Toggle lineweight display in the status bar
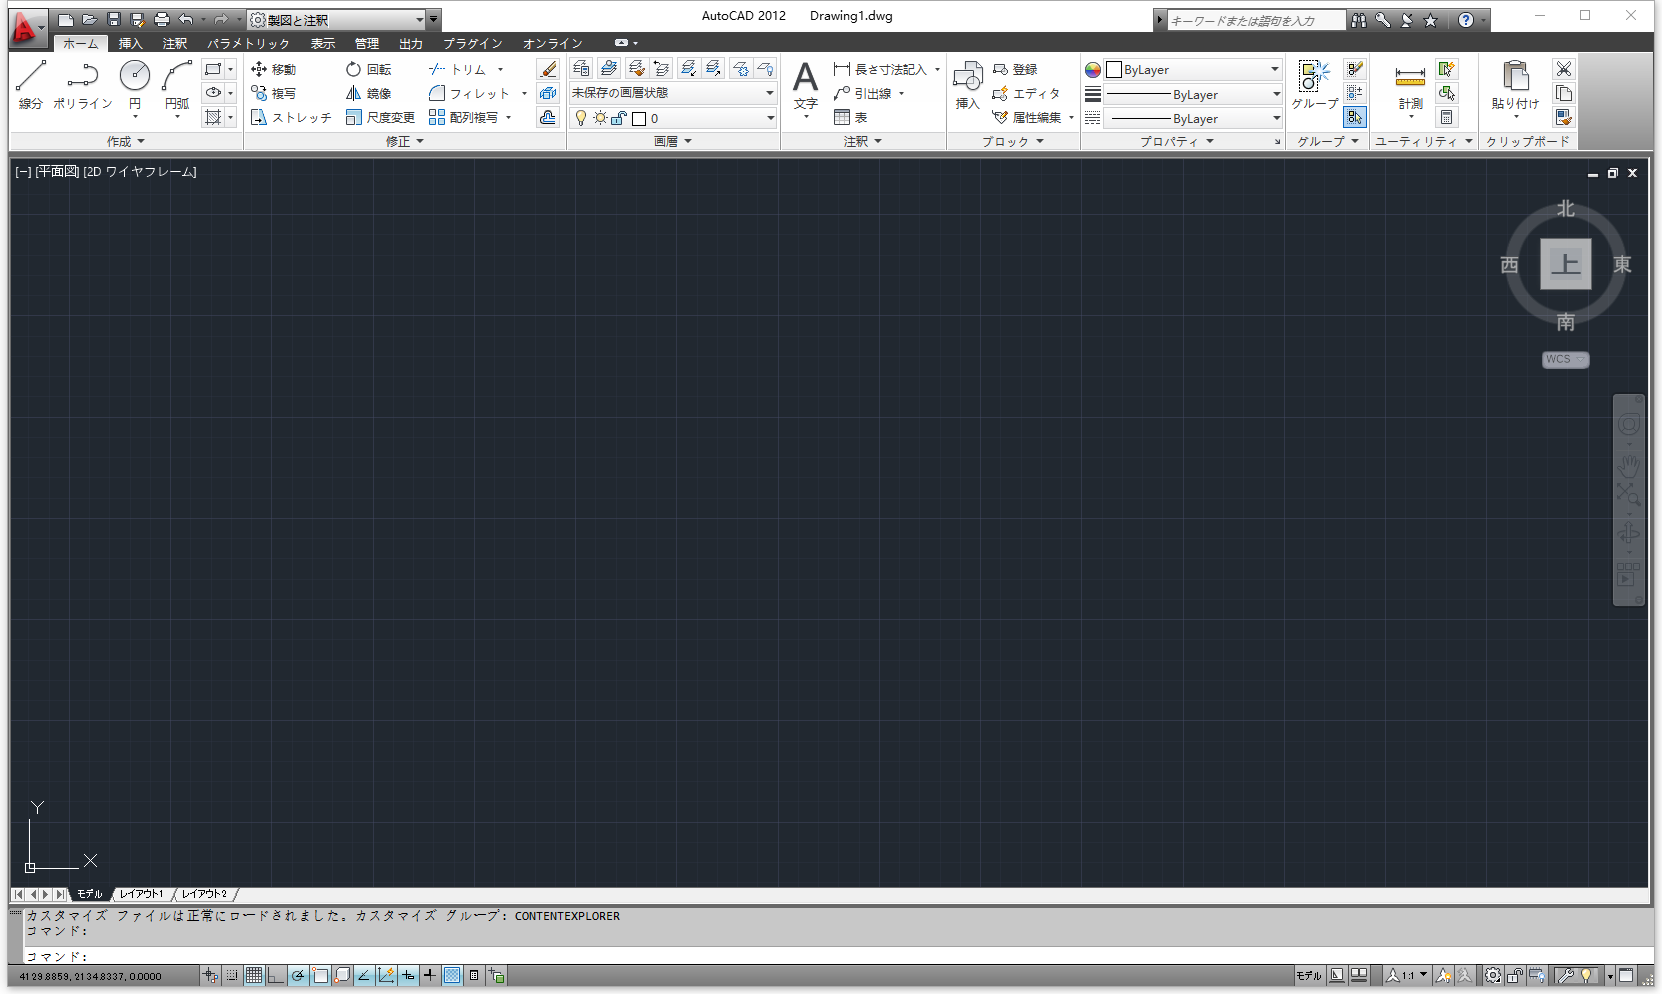 tap(430, 975)
